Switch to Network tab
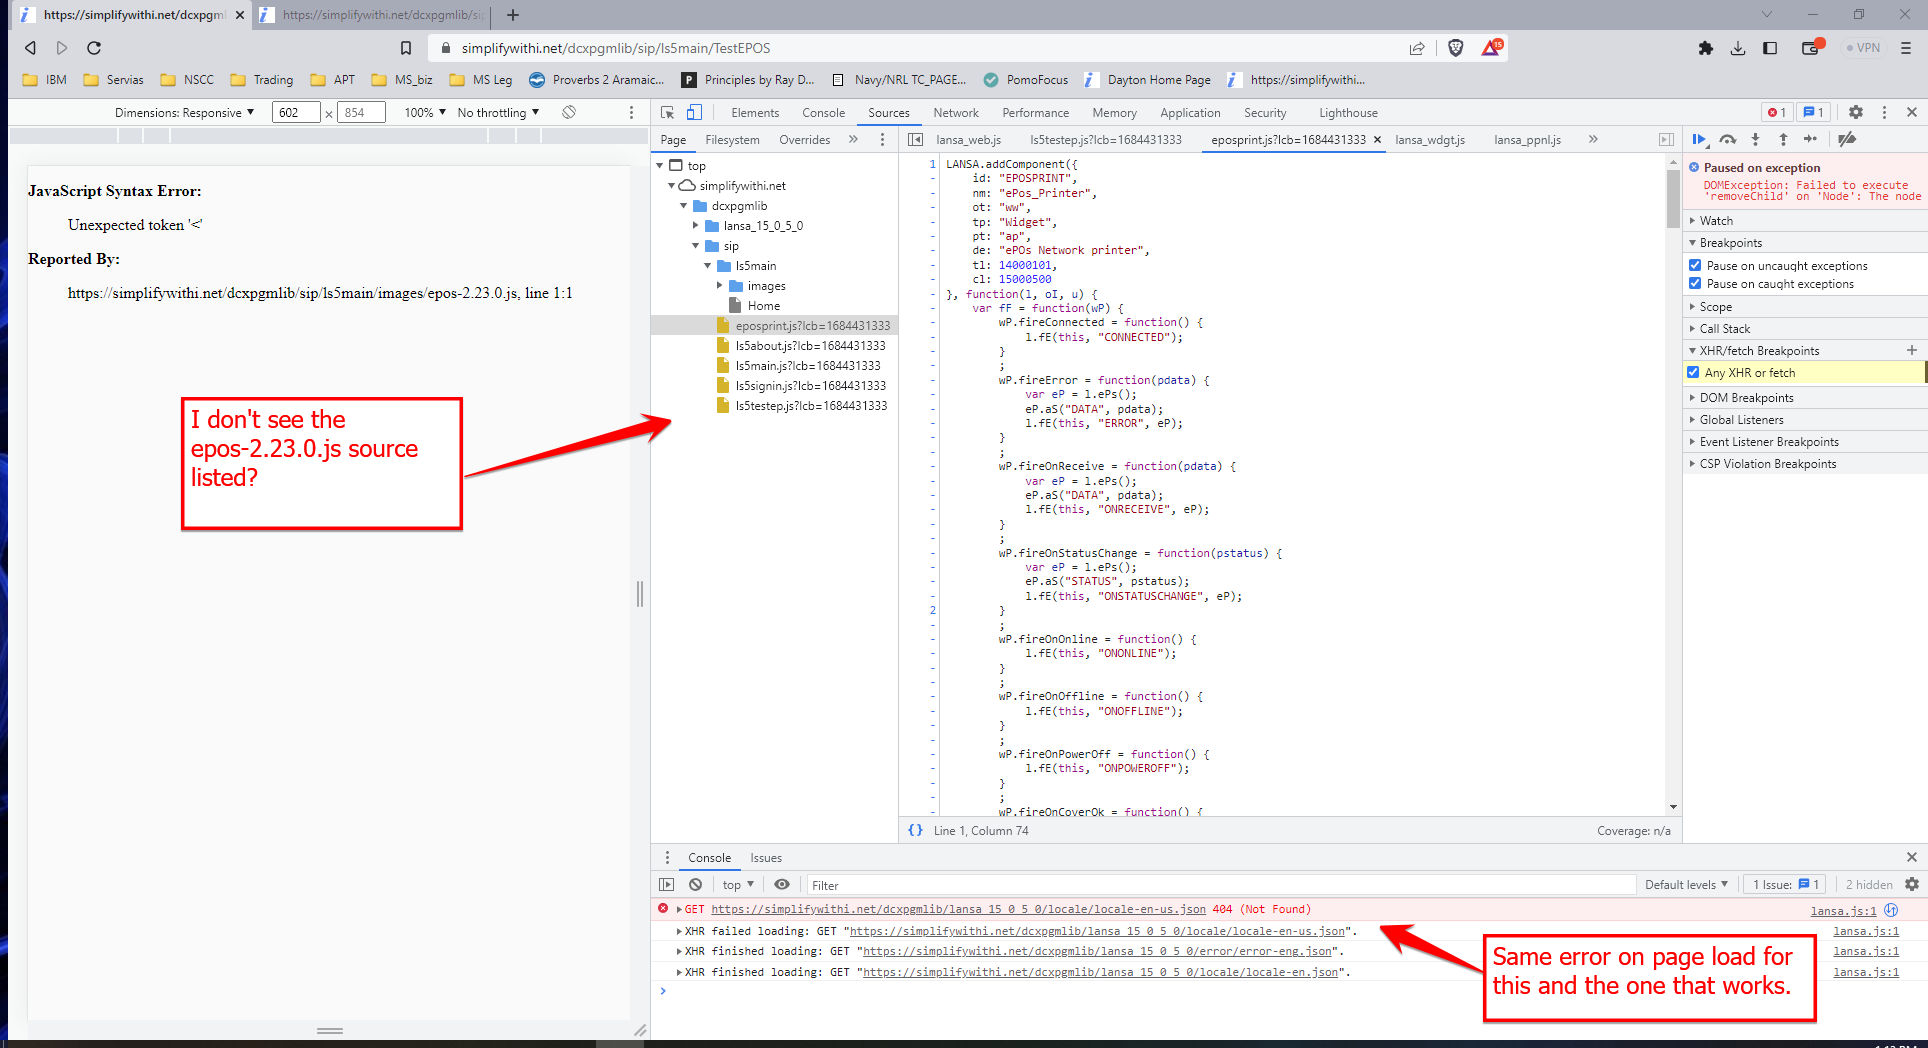 pos(956,113)
